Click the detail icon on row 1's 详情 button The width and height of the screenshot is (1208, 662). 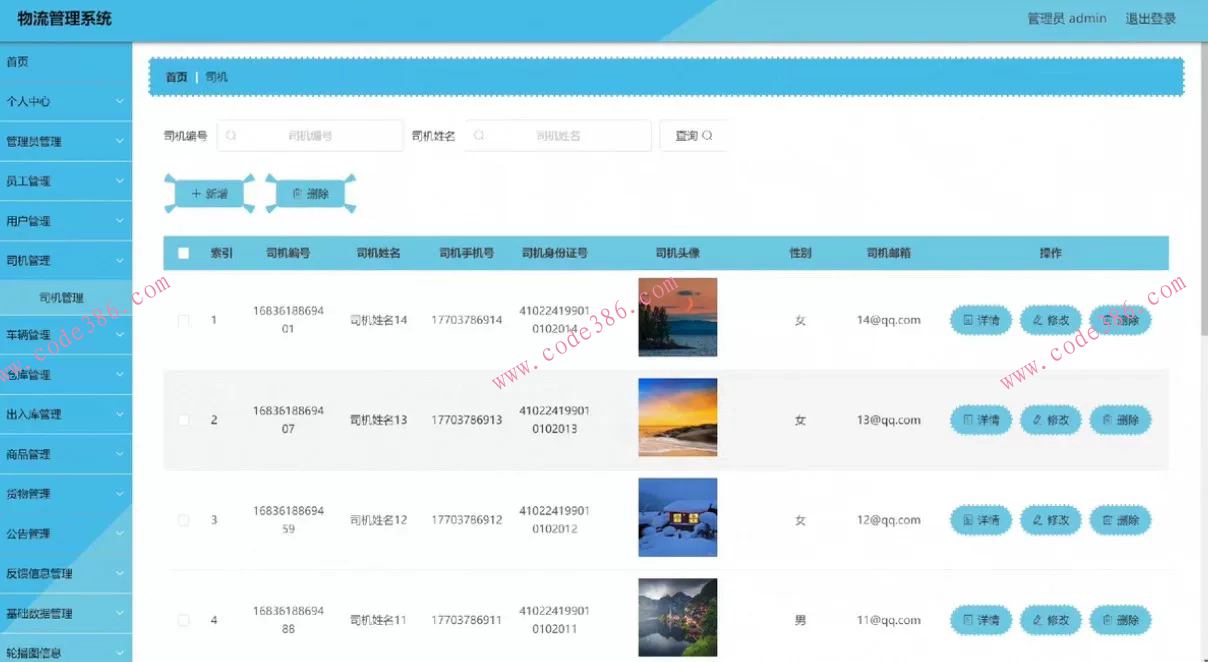[x=967, y=319]
